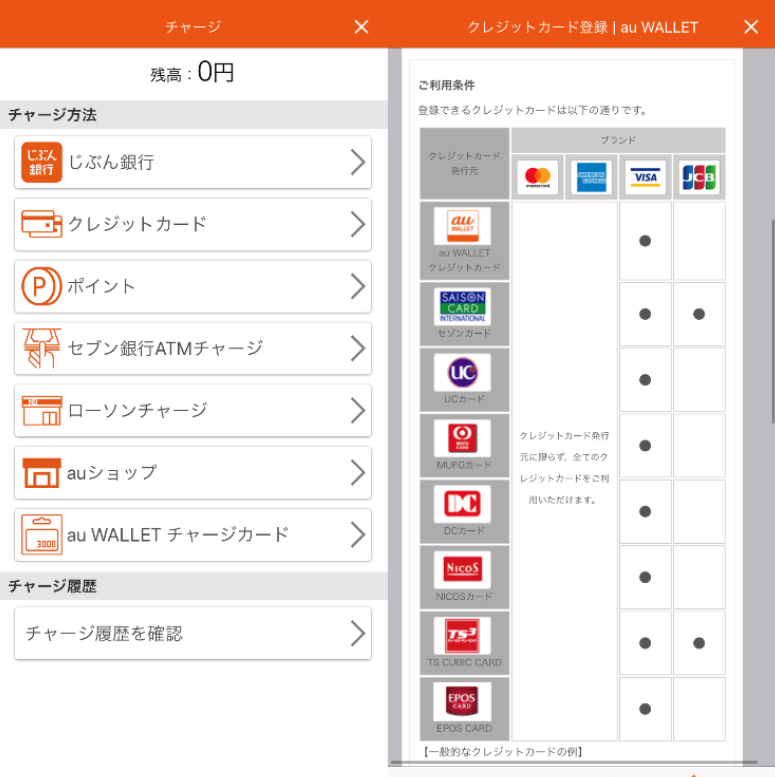This screenshot has width=775, height=777.
Task: Tap the P coin icon beside ポイント
Action: pyautogui.click(x=42, y=286)
